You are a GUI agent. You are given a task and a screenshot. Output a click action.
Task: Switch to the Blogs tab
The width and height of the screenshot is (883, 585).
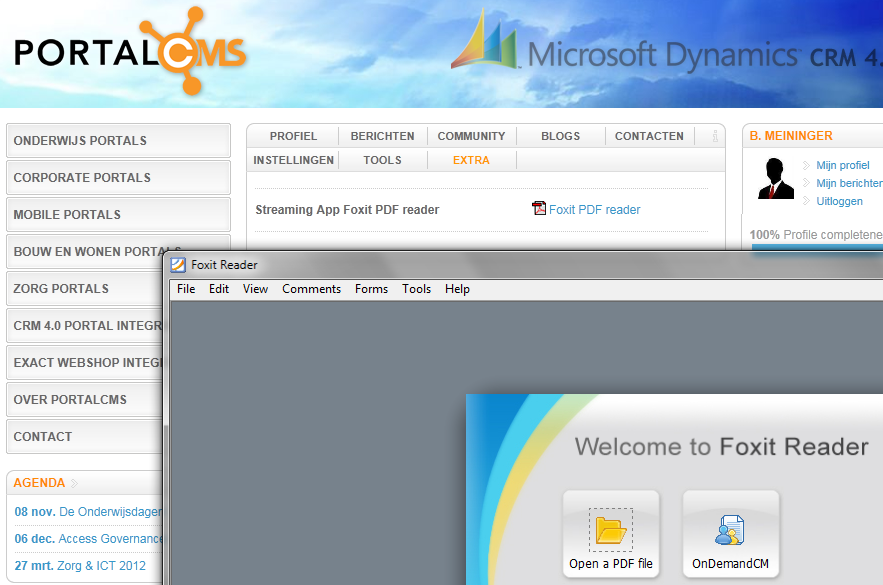[x=560, y=136]
